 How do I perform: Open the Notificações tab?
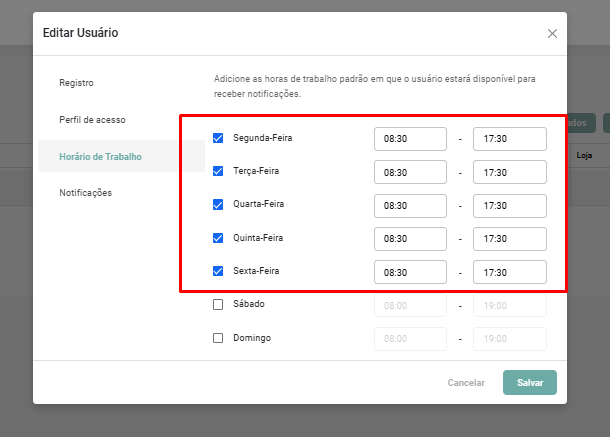coord(85,192)
